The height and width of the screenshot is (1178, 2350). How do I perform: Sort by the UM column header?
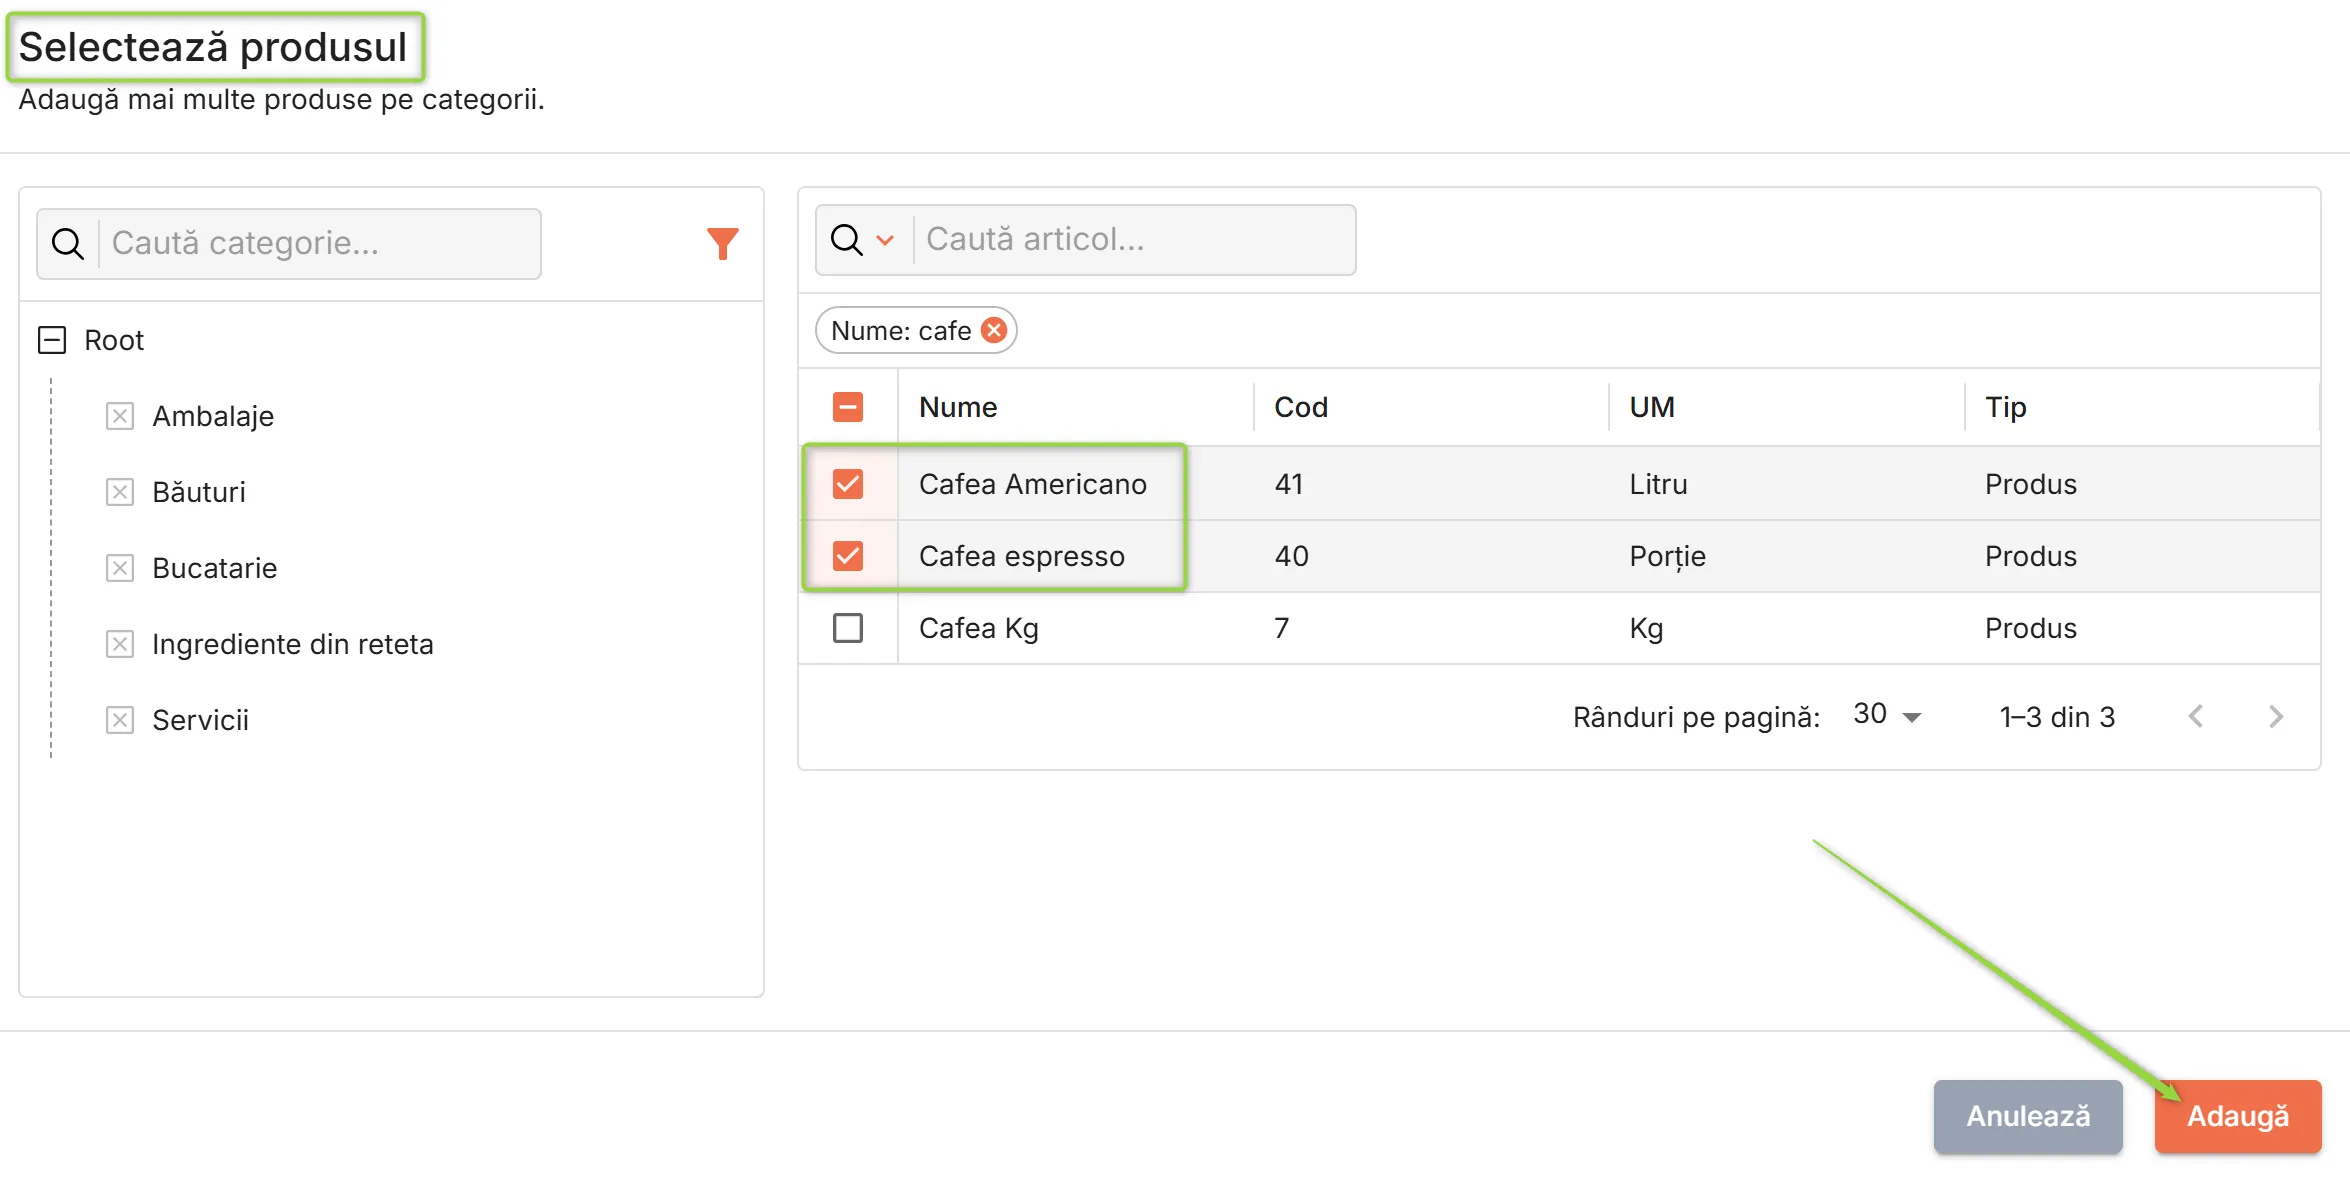[1652, 407]
